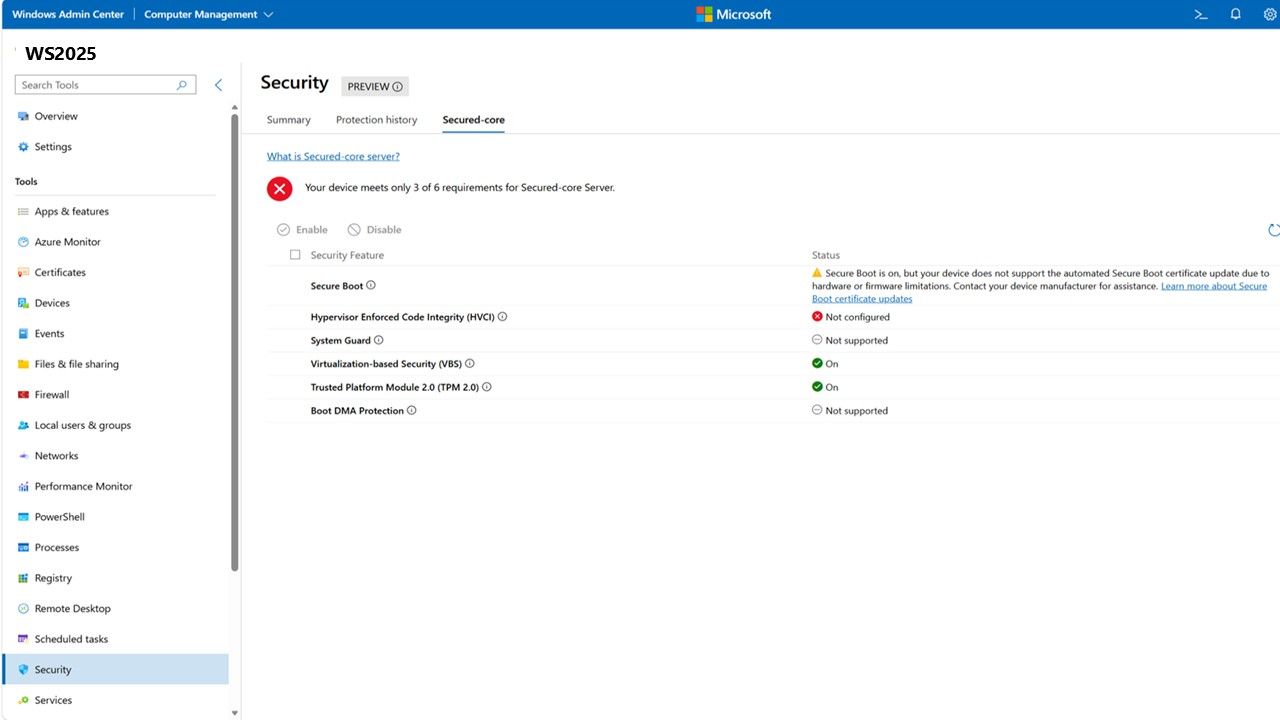Switch to the Protection history tab
This screenshot has width=1280, height=720.
(376, 120)
